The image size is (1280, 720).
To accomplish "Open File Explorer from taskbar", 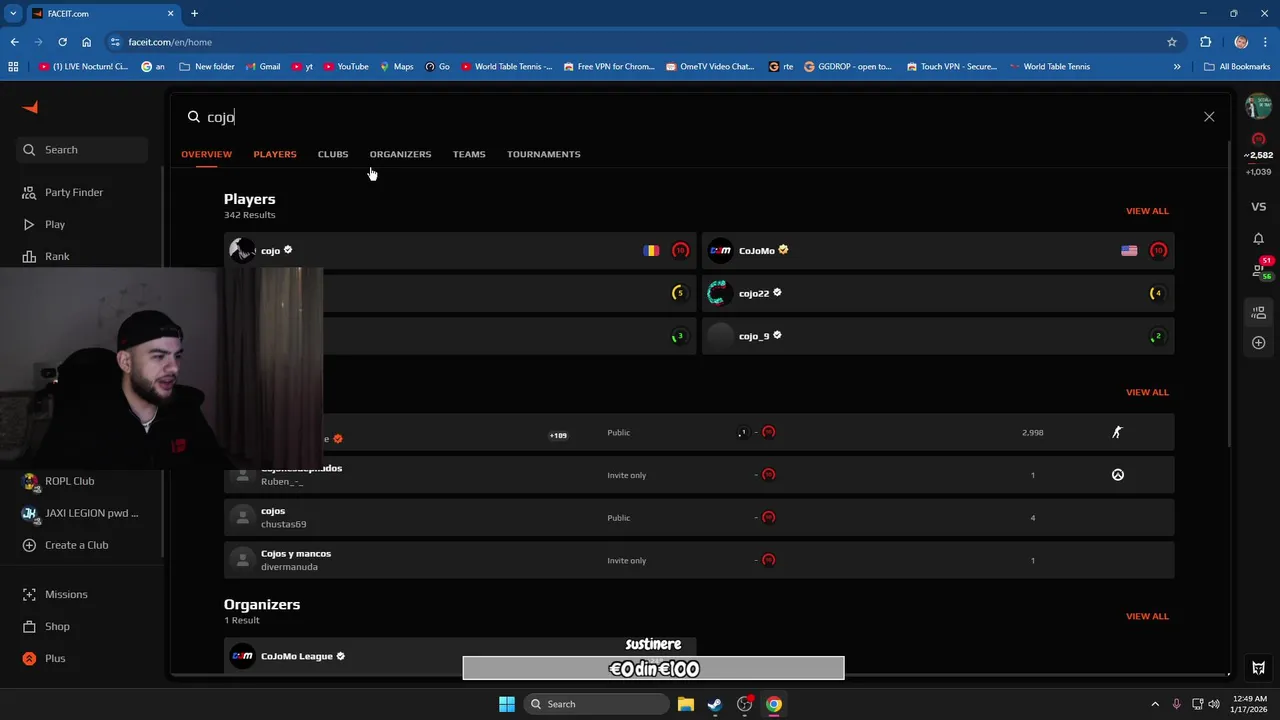I will [x=686, y=704].
